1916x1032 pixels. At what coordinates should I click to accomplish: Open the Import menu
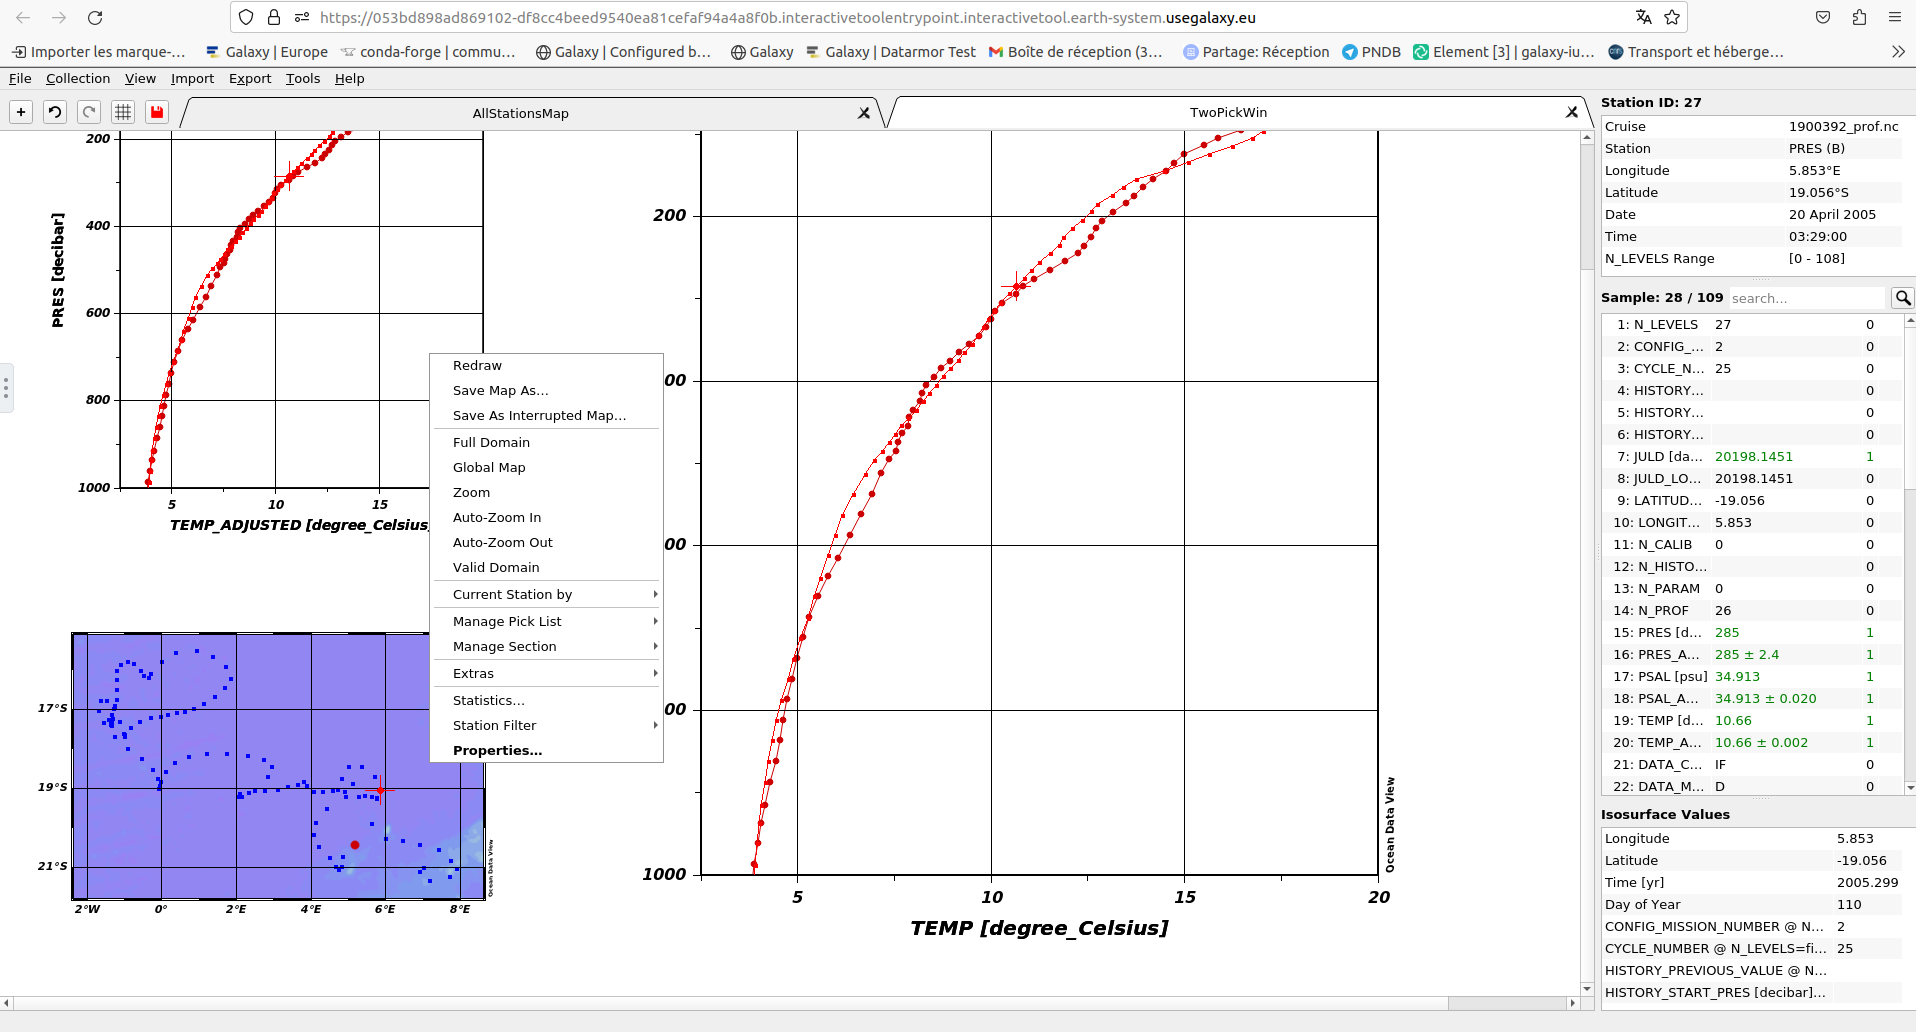(192, 78)
